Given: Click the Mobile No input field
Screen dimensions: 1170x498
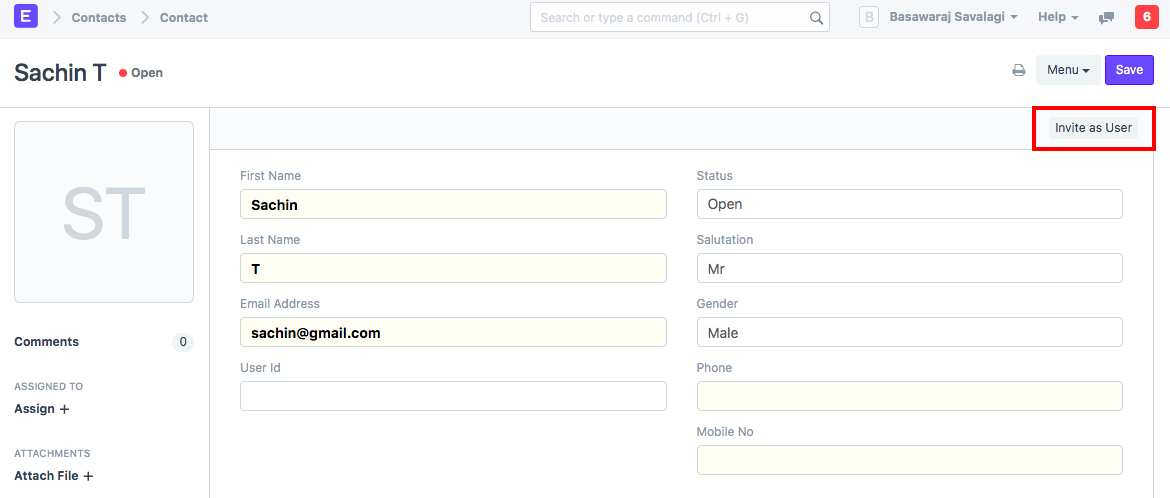Looking at the screenshot, I should click(909, 460).
